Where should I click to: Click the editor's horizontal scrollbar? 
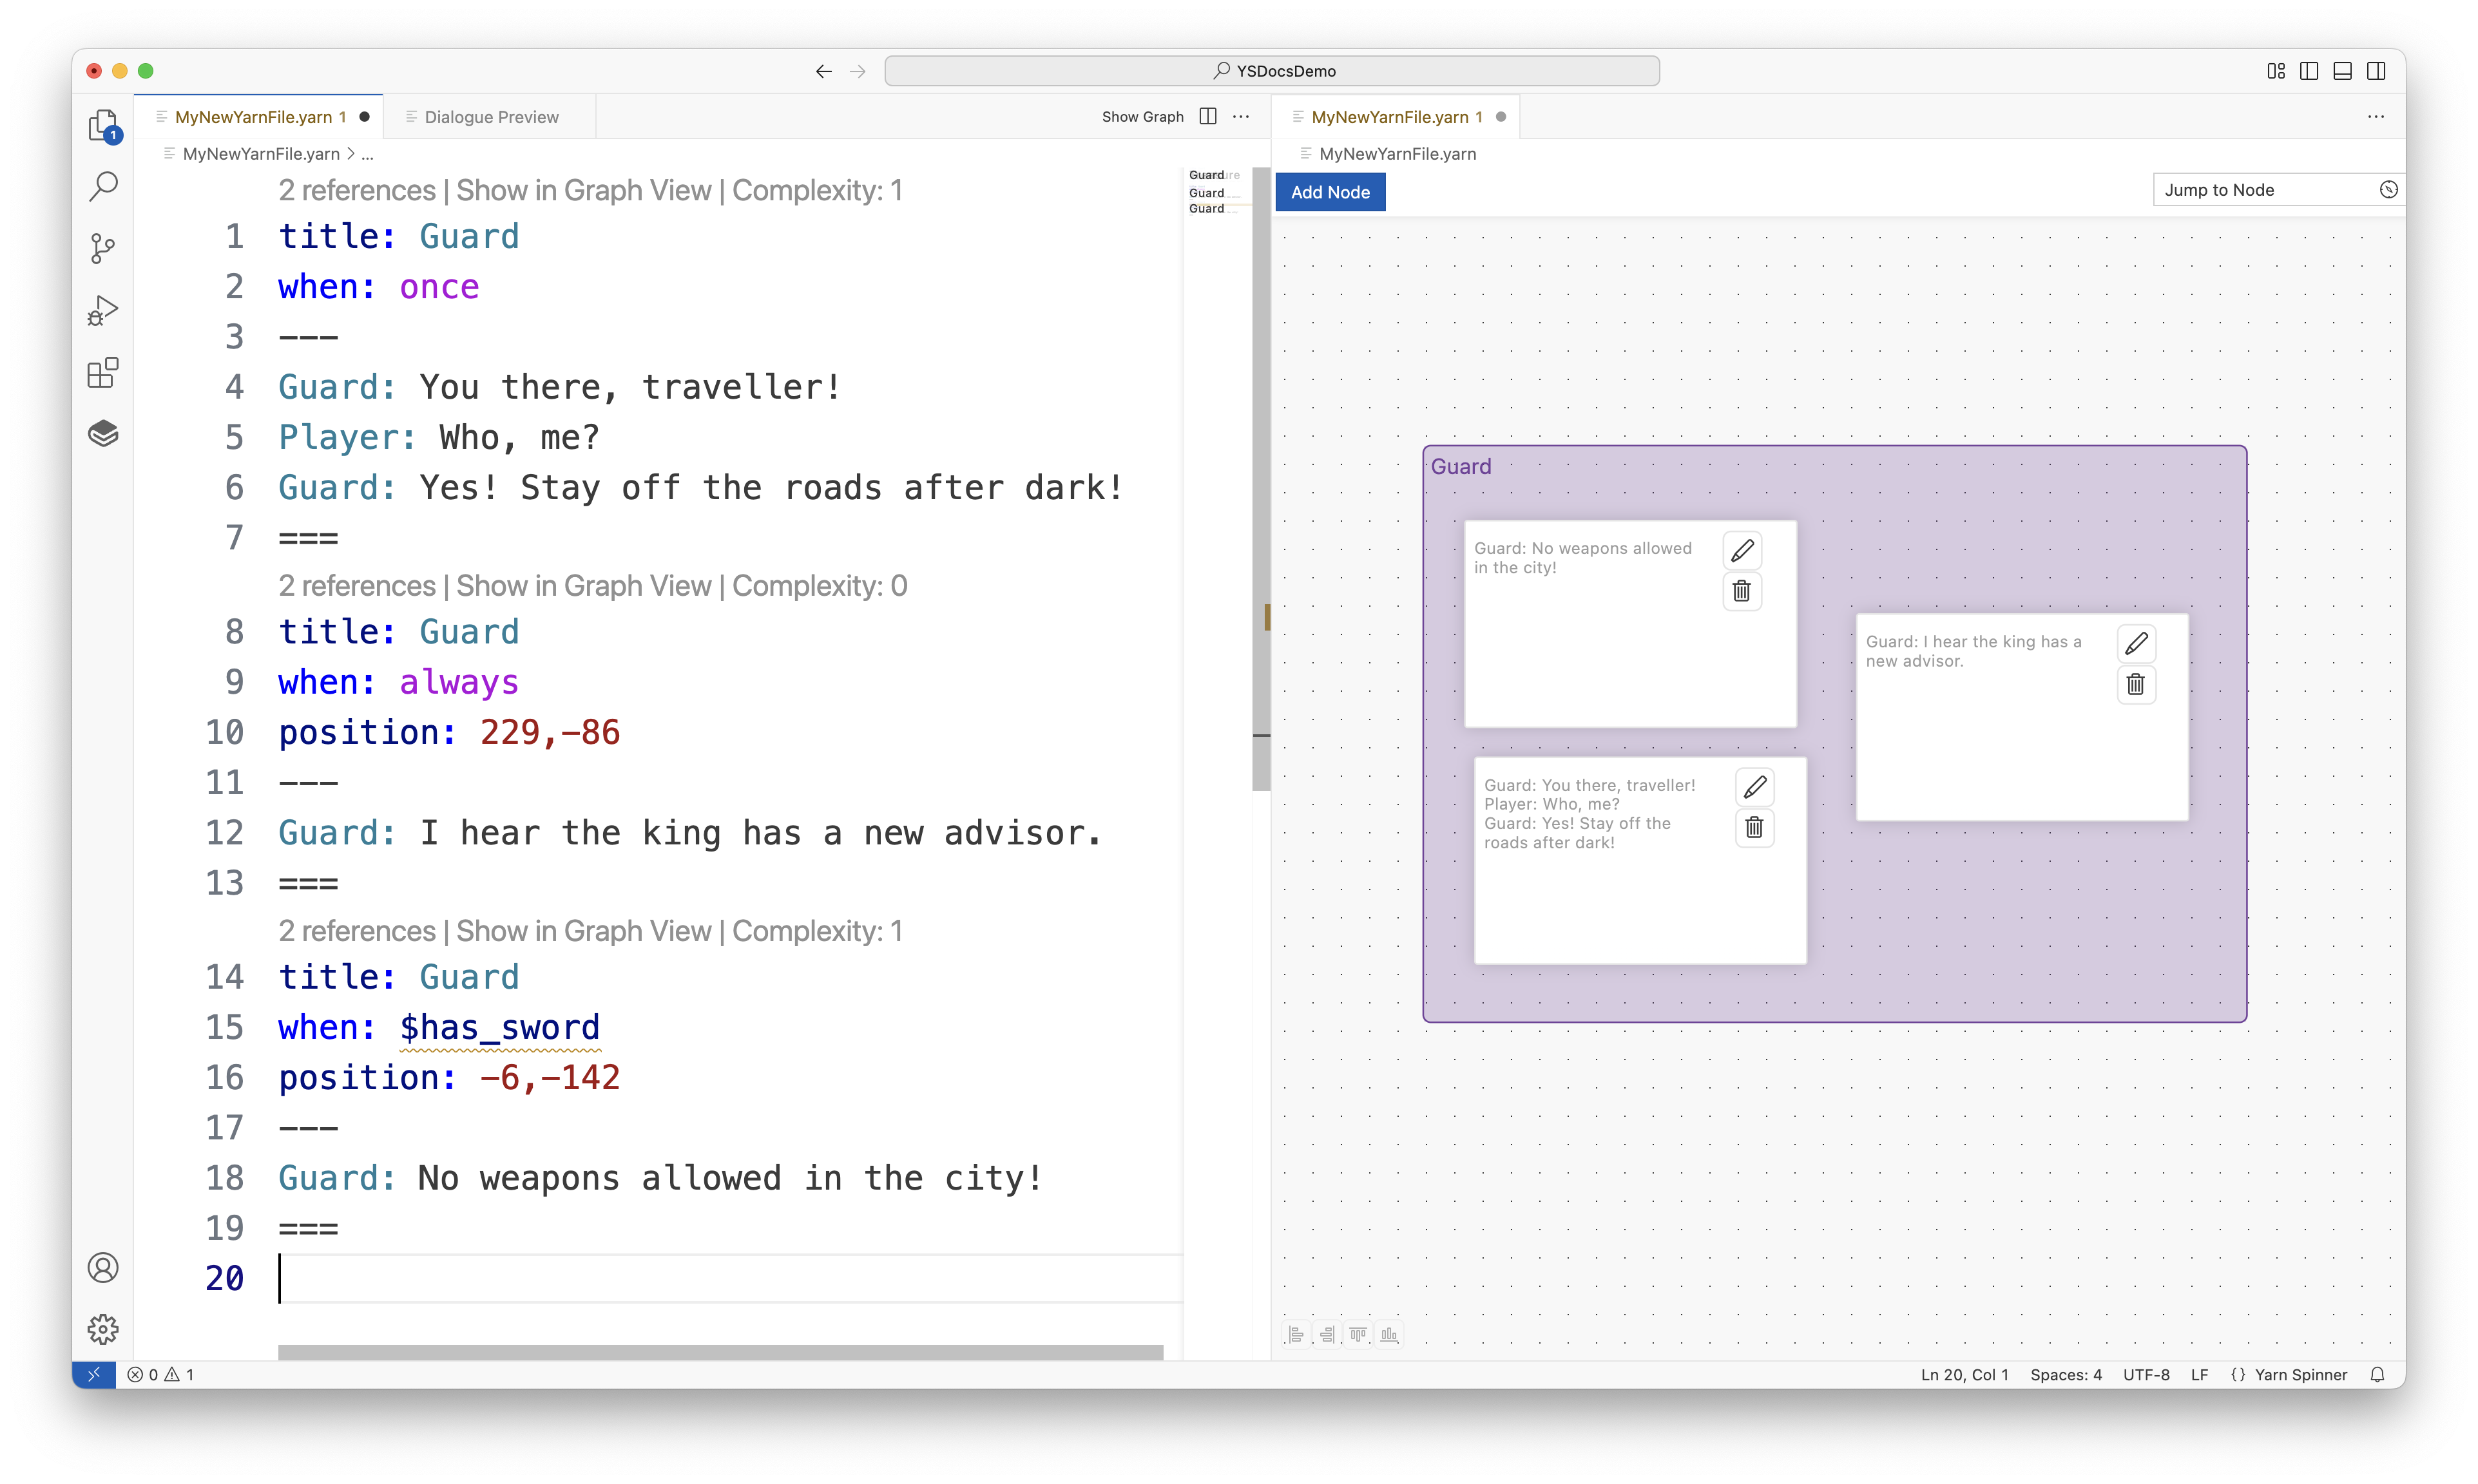click(720, 1352)
